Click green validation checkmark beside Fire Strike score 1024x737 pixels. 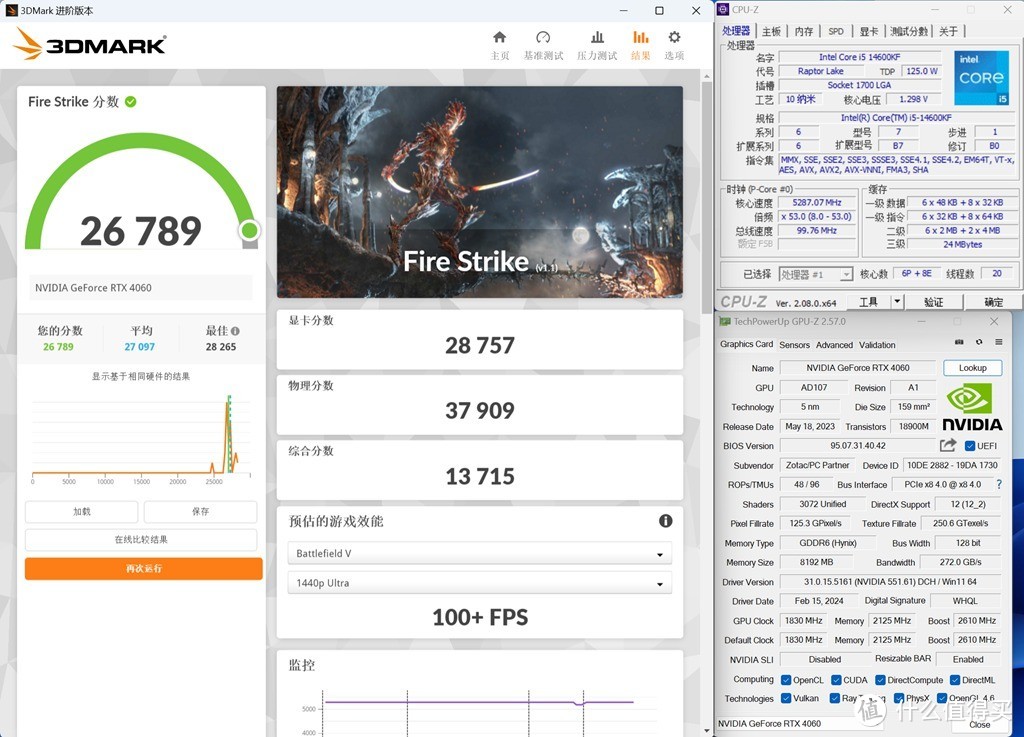131,101
